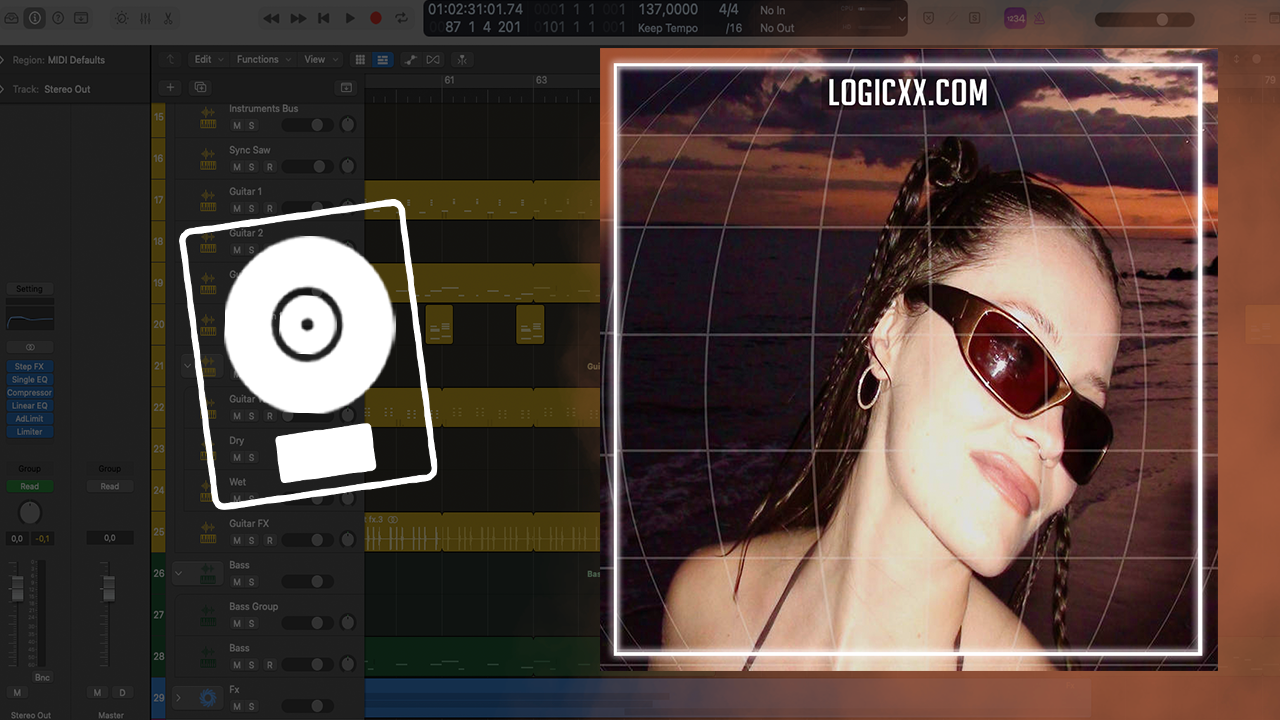Adjust the Instruments Bus volume slider
The height and width of the screenshot is (720, 1280).
(308, 125)
